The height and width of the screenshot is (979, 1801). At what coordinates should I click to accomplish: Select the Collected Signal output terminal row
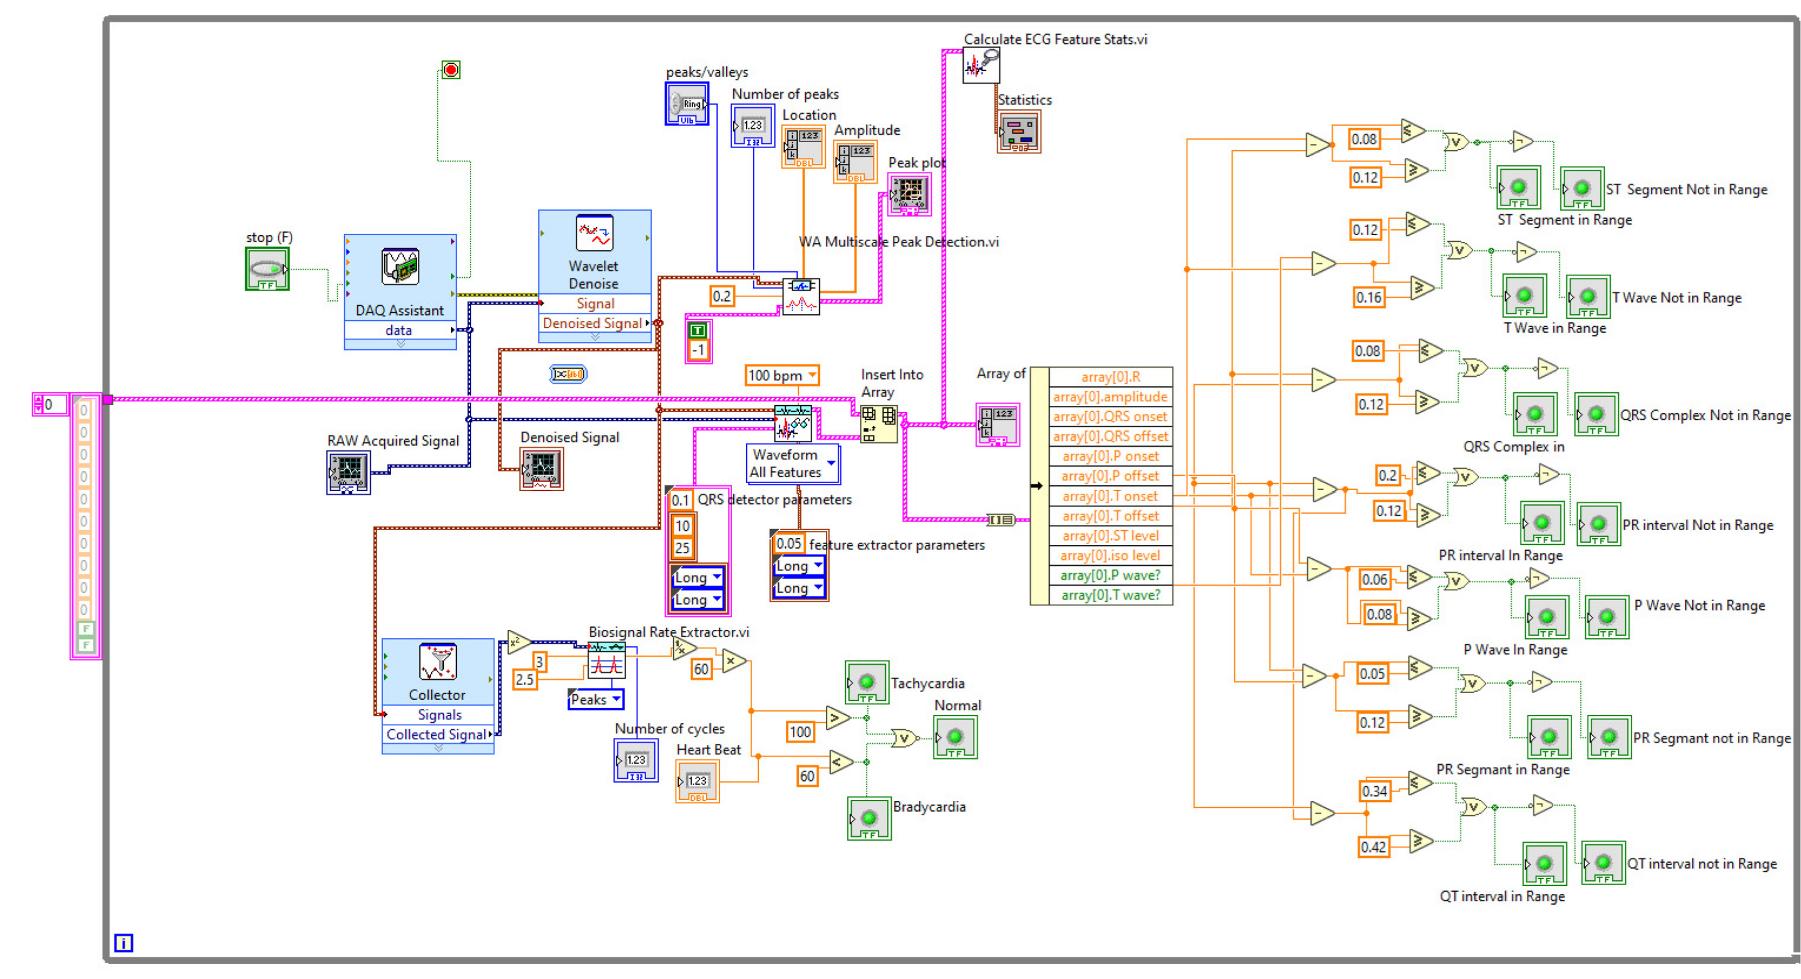point(439,734)
